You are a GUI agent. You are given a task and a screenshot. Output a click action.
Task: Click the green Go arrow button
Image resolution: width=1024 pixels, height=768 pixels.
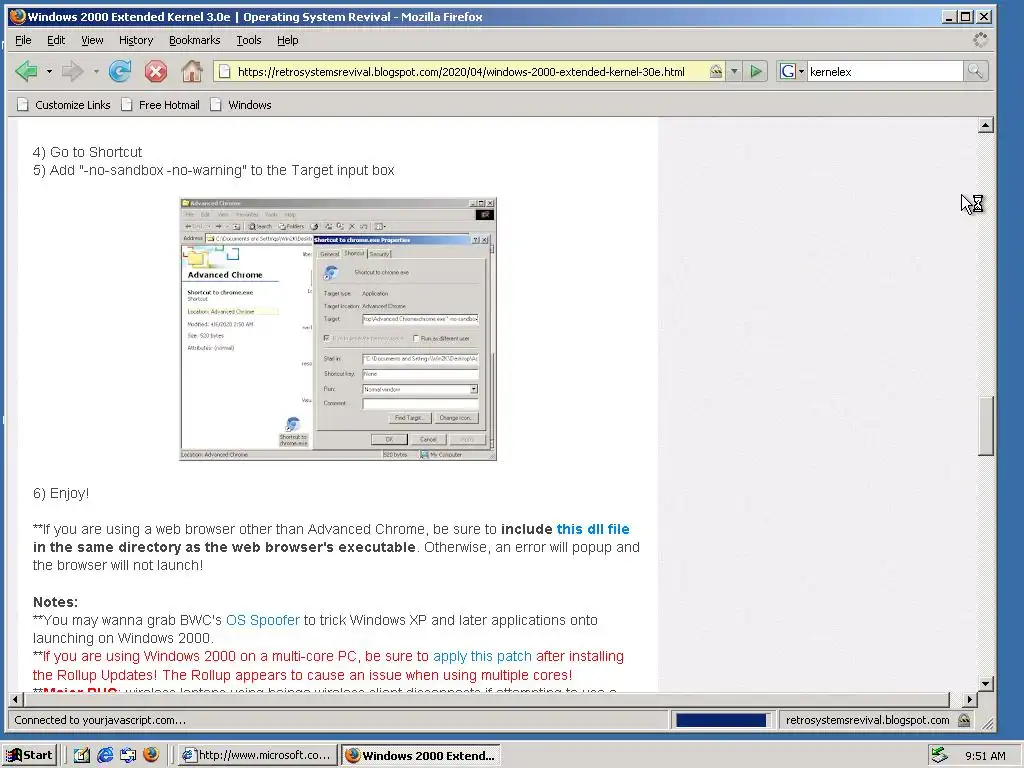pyautogui.click(x=756, y=72)
